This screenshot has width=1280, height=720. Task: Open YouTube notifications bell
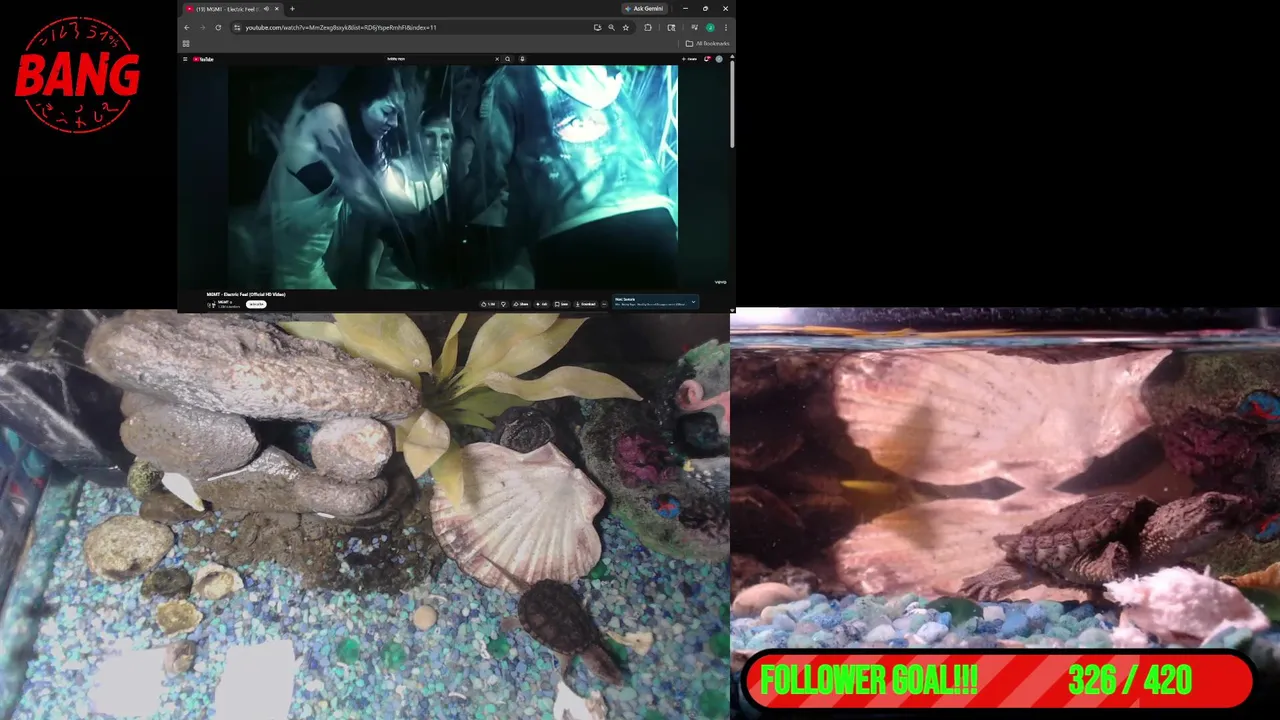click(707, 59)
